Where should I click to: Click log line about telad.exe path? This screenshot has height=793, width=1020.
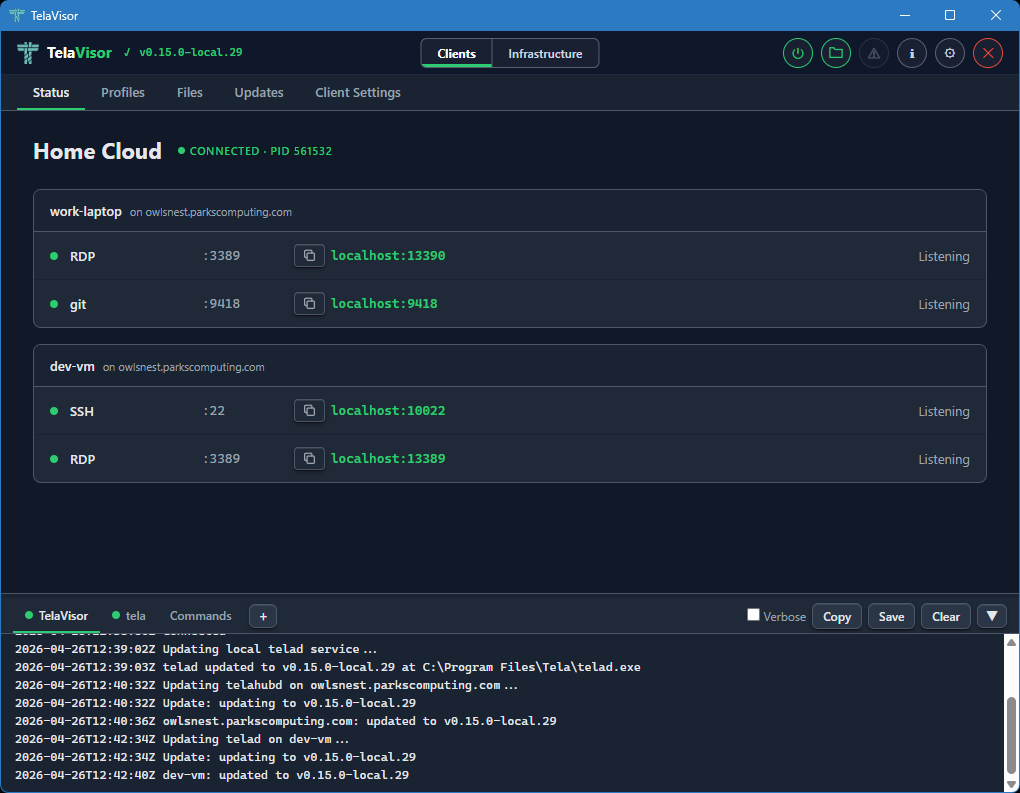(328, 667)
